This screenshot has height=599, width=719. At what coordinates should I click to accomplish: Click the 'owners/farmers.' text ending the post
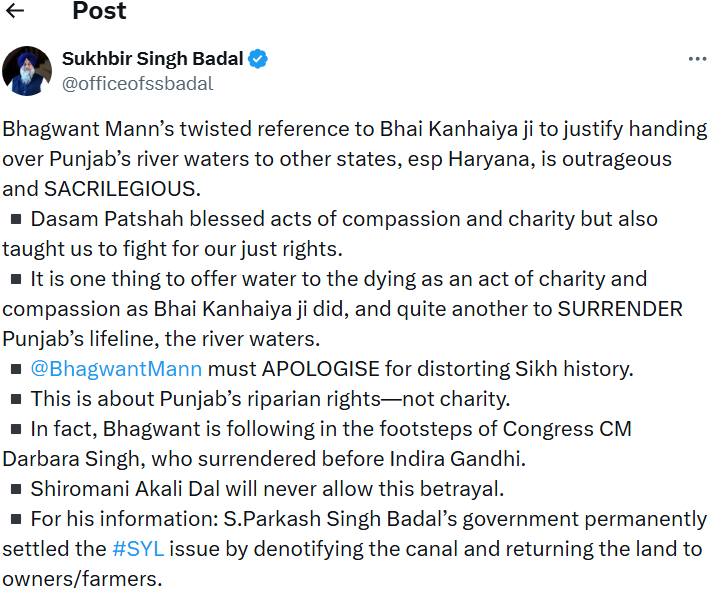(82, 579)
